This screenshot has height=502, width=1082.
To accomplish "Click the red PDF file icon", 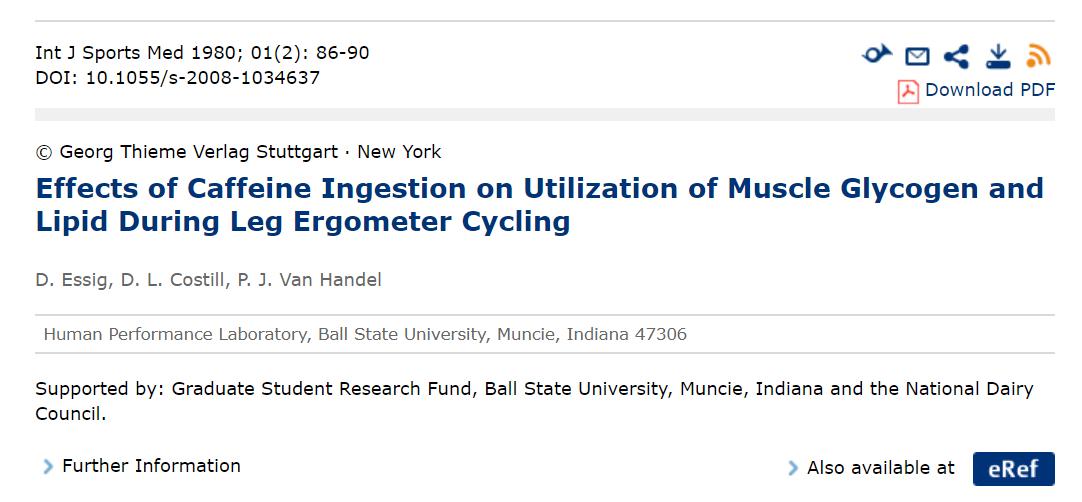I will coord(908,92).
